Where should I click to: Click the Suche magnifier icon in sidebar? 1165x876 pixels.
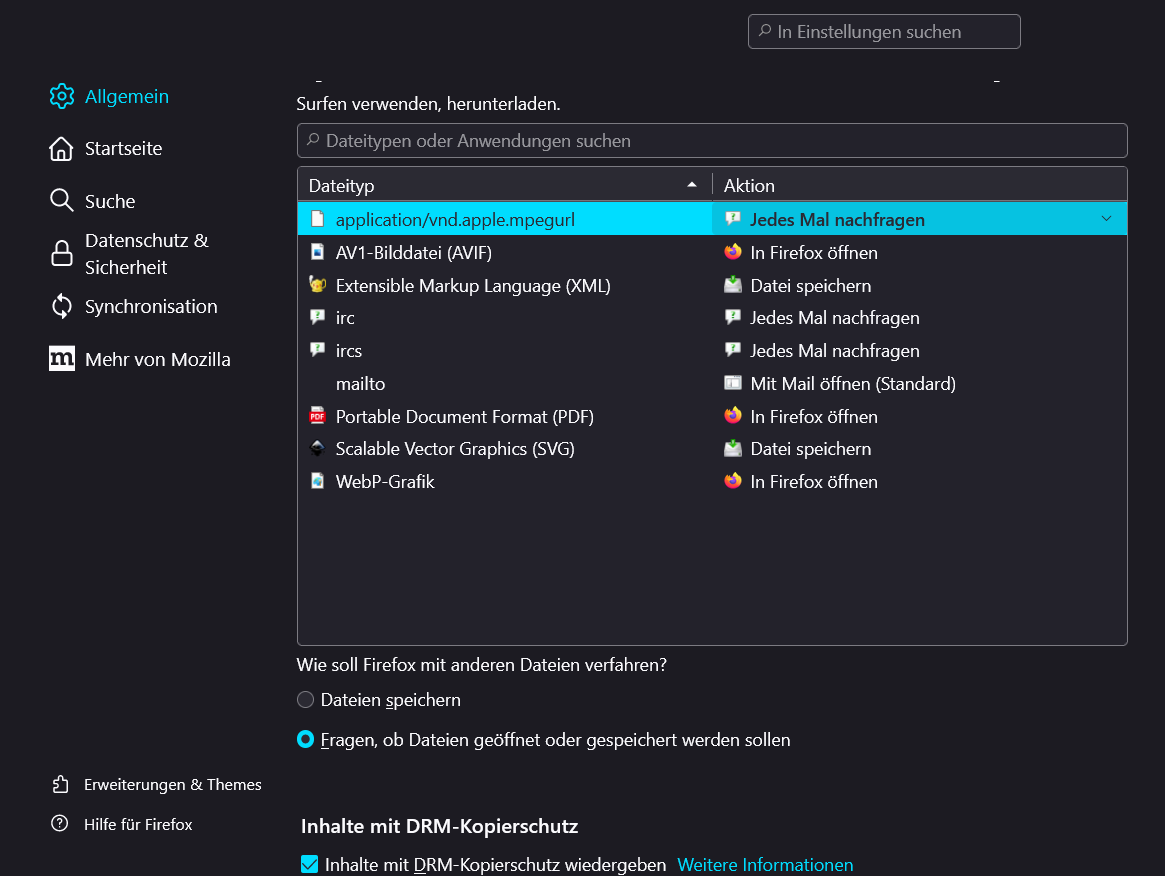pyautogui.click(x=62, y=201)
